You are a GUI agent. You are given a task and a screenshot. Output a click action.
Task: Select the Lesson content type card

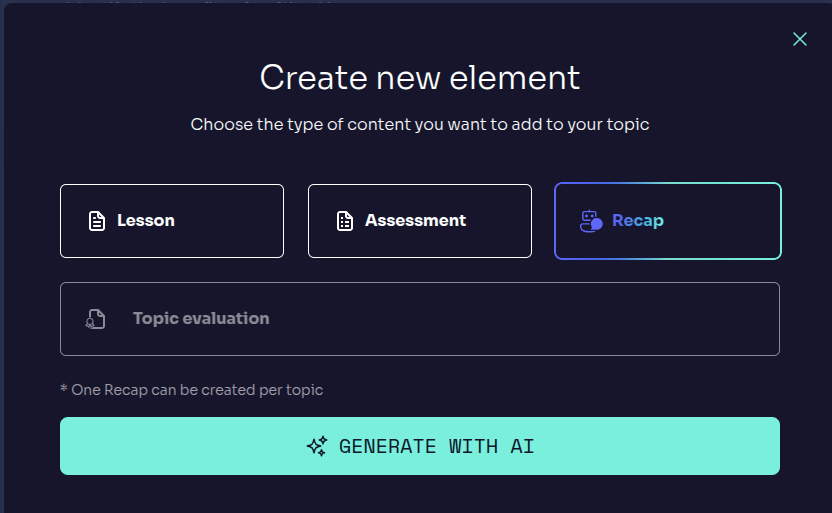pos(172,221)
